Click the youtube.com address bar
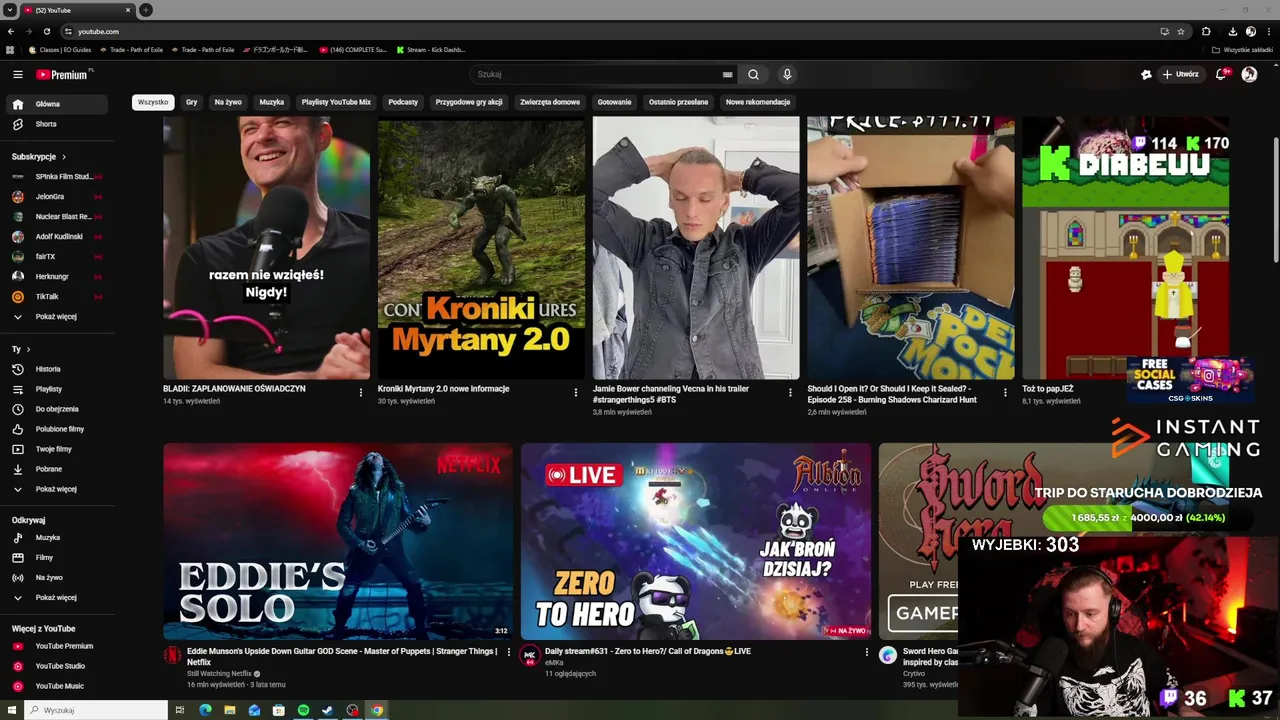The image size is (1280, 720). [600, 31]
